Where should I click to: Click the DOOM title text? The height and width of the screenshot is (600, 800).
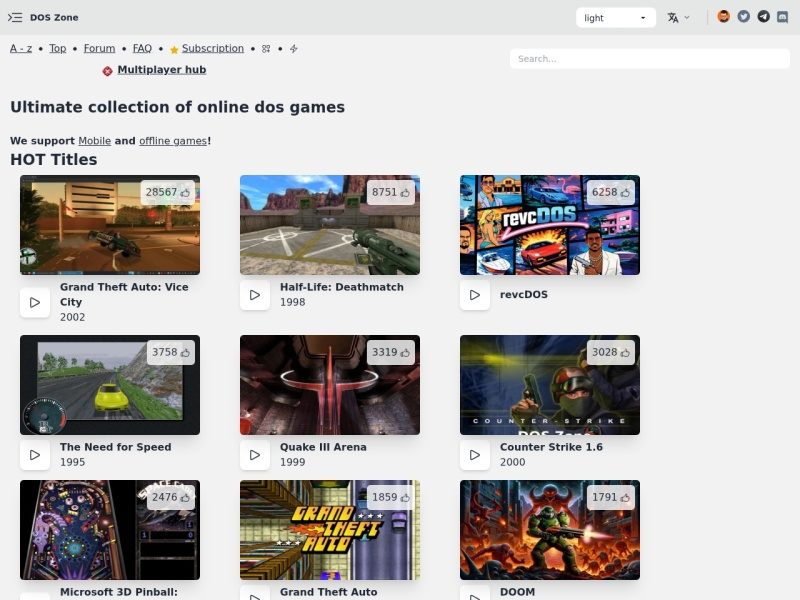point(517,592)
